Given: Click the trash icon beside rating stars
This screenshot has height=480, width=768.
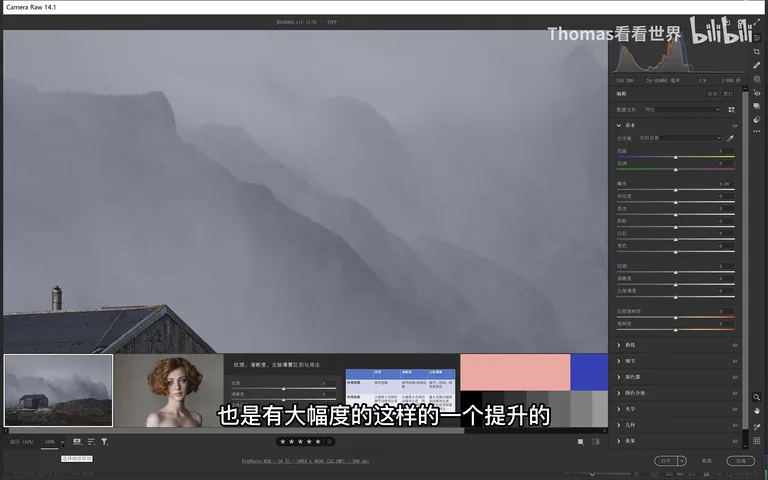Looking at the screenshot, I should pos(330,442).
